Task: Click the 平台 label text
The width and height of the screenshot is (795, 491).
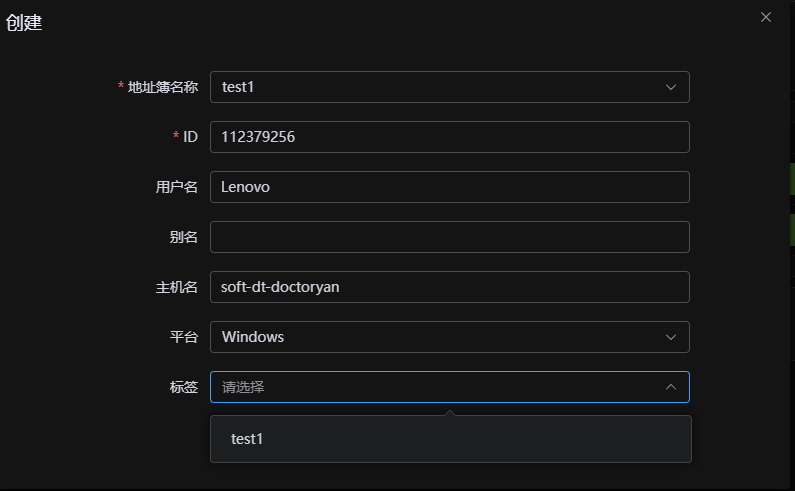Action: [184, 337]
